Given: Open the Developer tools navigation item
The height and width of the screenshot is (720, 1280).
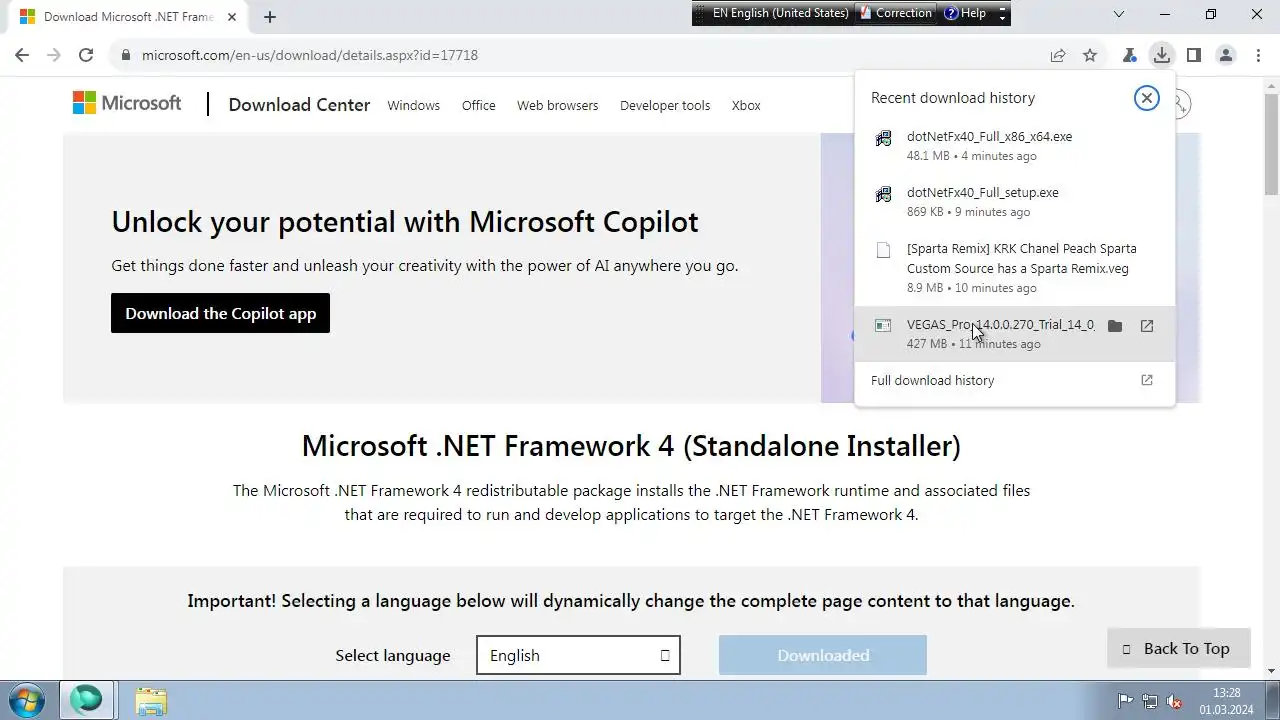Looking at the screenshot, I should 665,105.
